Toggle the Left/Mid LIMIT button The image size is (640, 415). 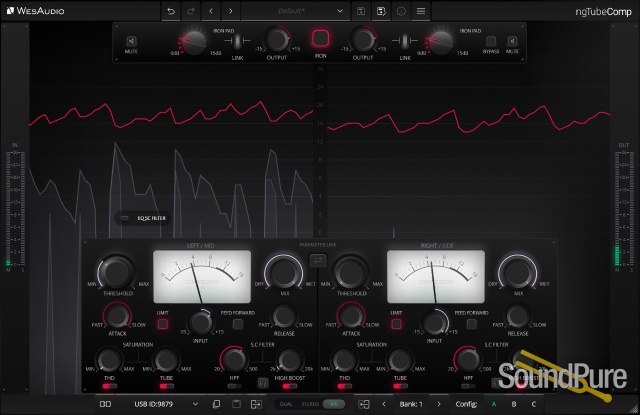pos(162,324)
